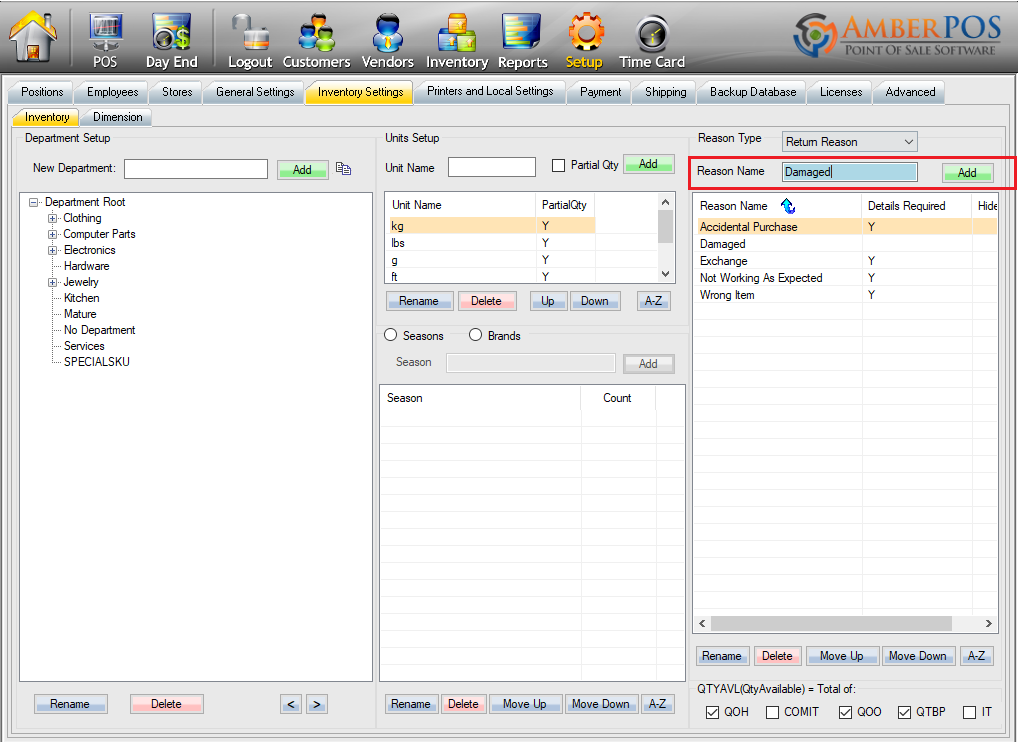Open the Stores tab
1018x742 pixels.
click(177, 92)
